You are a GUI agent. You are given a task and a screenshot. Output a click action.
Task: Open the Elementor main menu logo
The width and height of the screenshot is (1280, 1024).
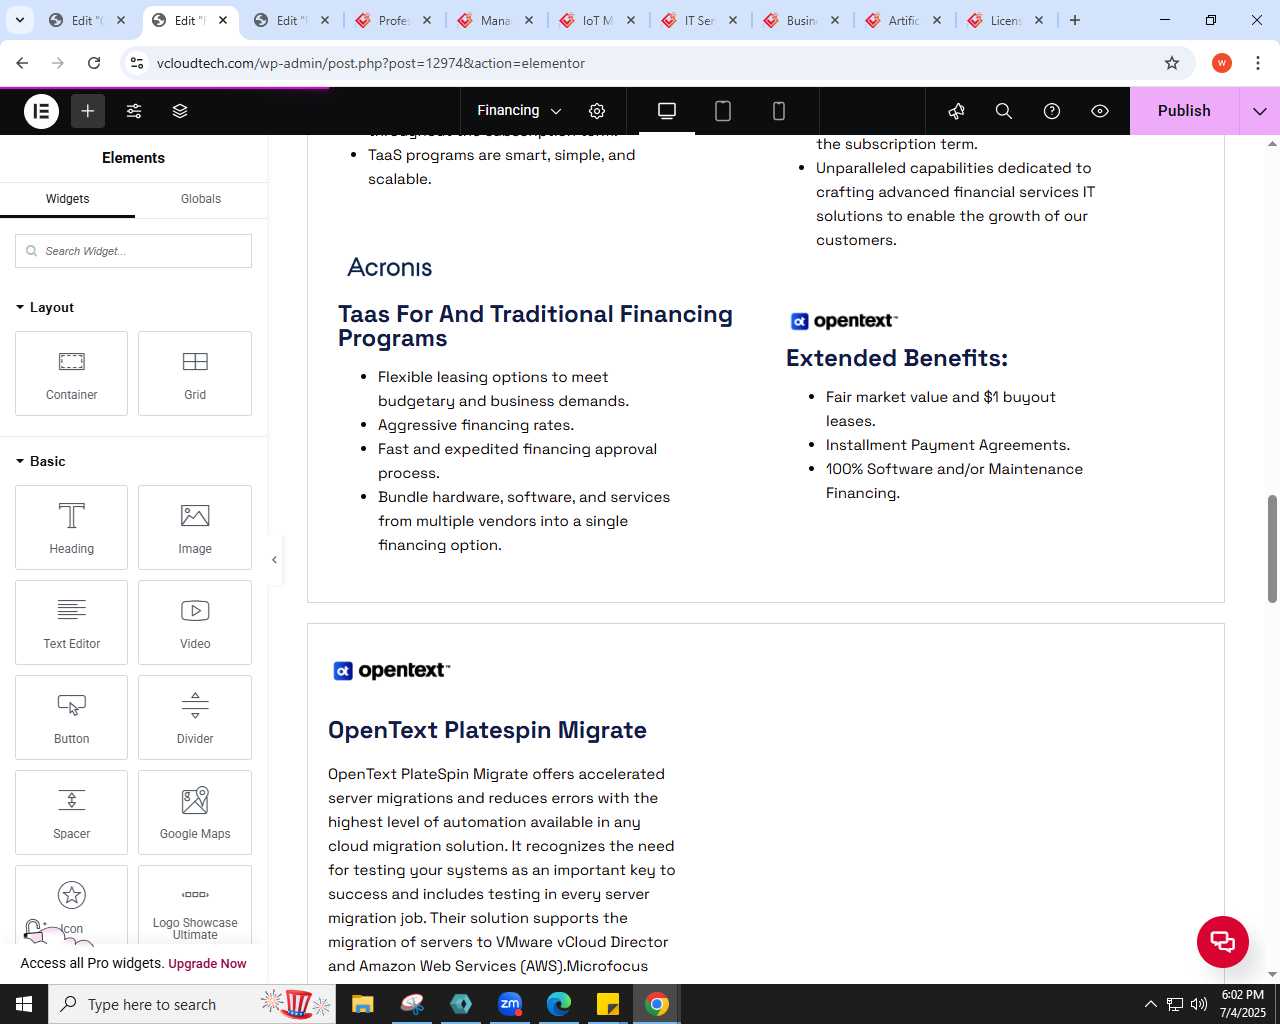click(41, 111)
